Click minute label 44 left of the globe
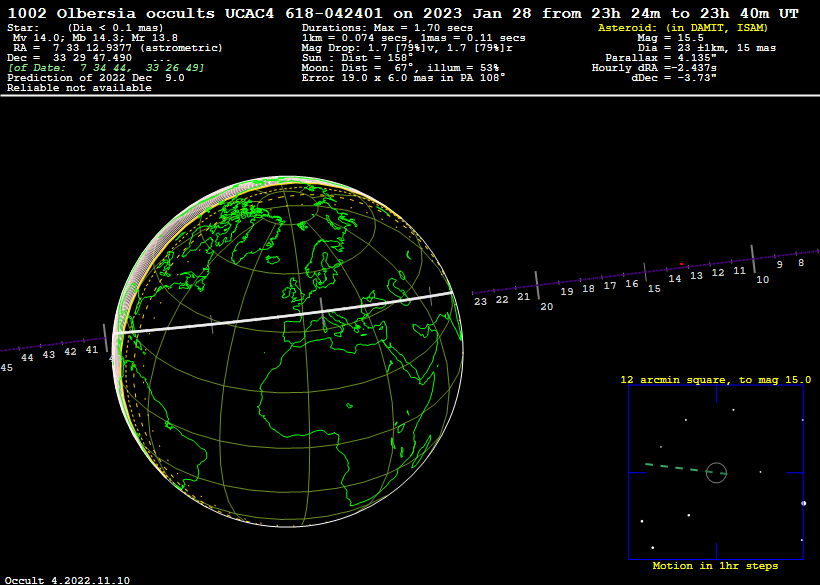 coord(27,358)
